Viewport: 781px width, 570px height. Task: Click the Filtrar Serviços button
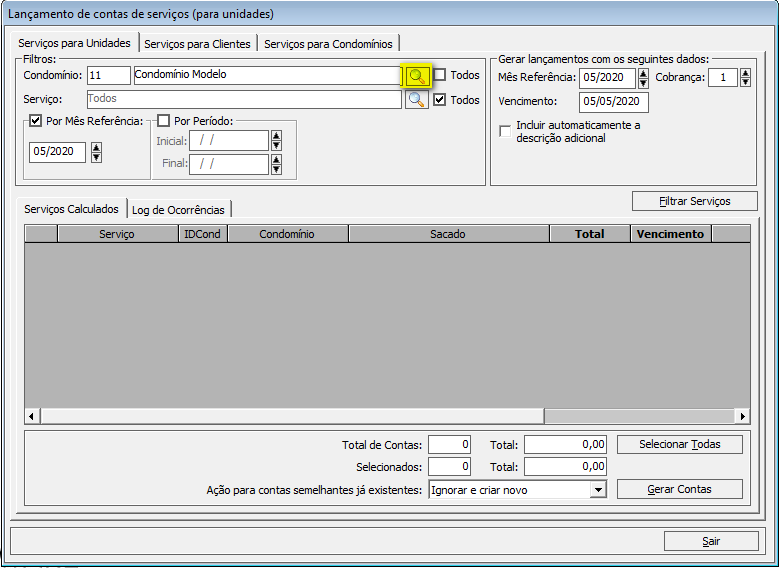695,201
